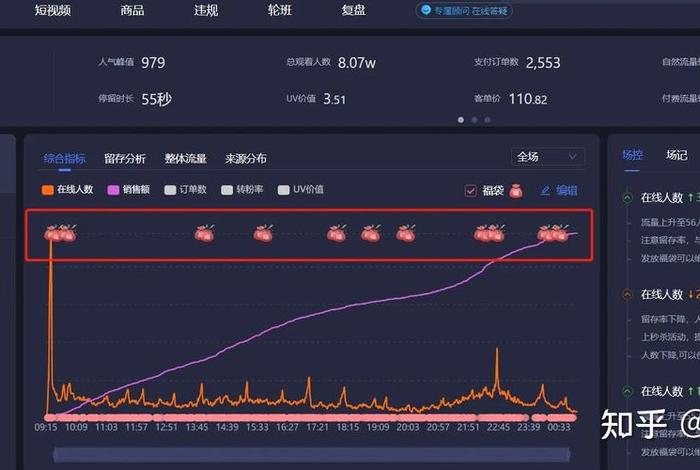
Task: Select the third carousel dot under stats
Action: click(x=487, y=120)
